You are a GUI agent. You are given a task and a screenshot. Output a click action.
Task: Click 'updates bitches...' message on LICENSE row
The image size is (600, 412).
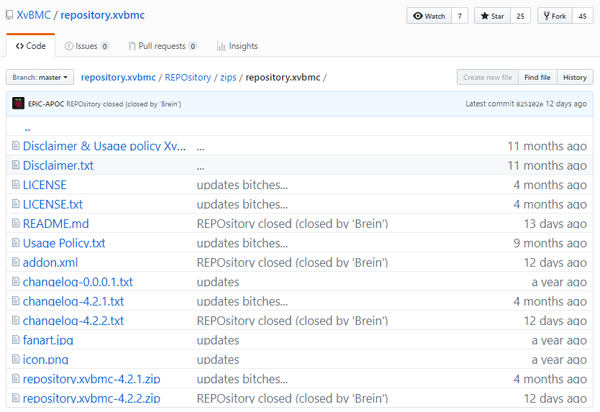point(242,185)
